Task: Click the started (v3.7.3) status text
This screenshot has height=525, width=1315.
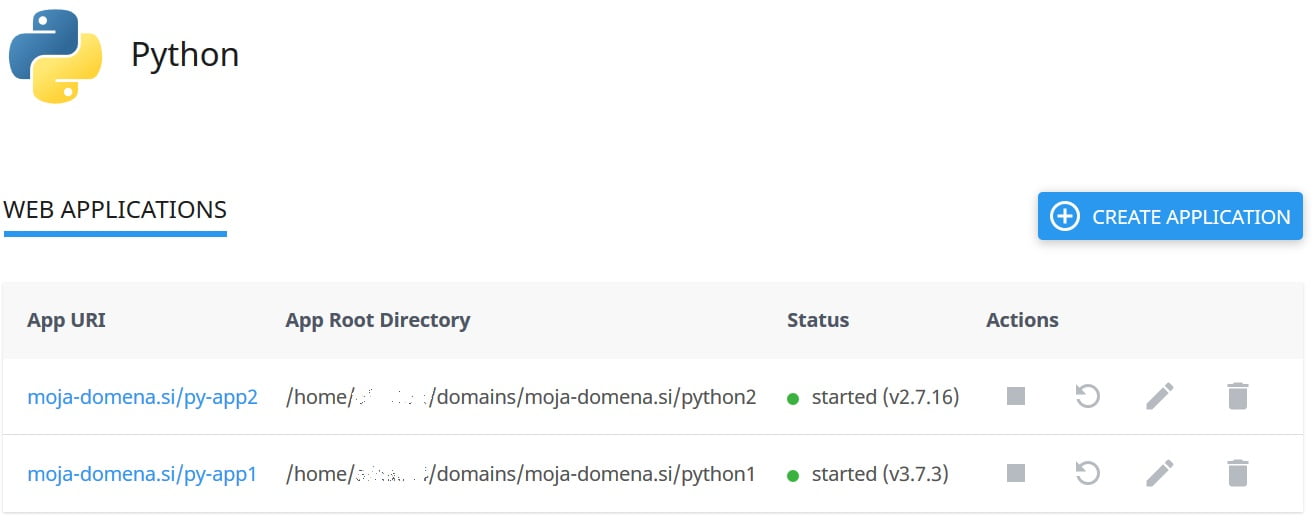Action: point(878,473)
